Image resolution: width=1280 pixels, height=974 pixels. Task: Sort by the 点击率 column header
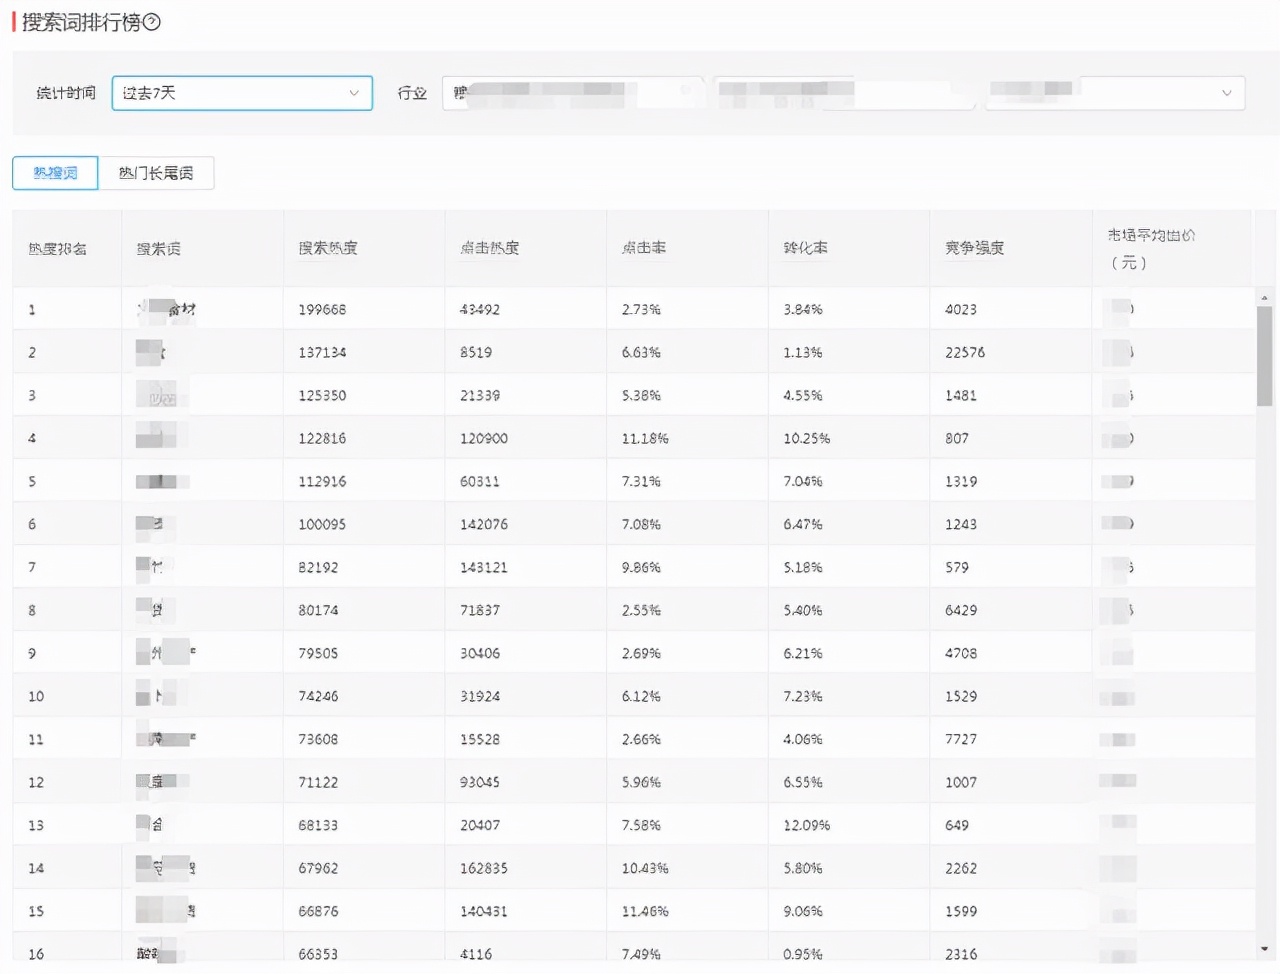(x=644, y=248)
